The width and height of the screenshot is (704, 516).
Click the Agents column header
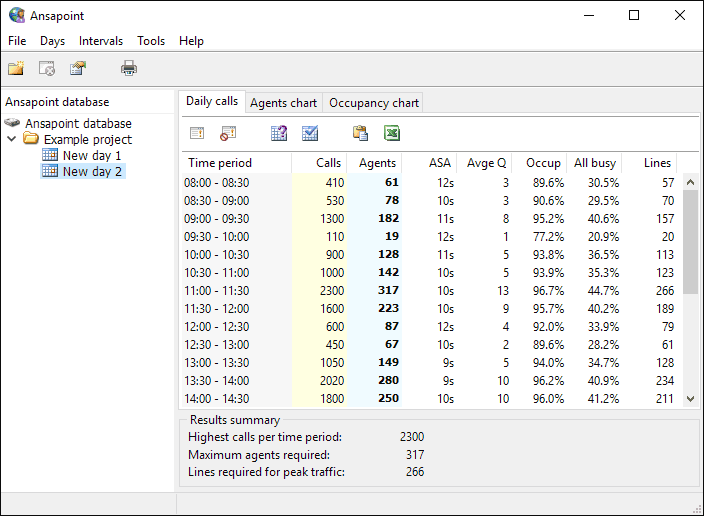tap(374, 163)
